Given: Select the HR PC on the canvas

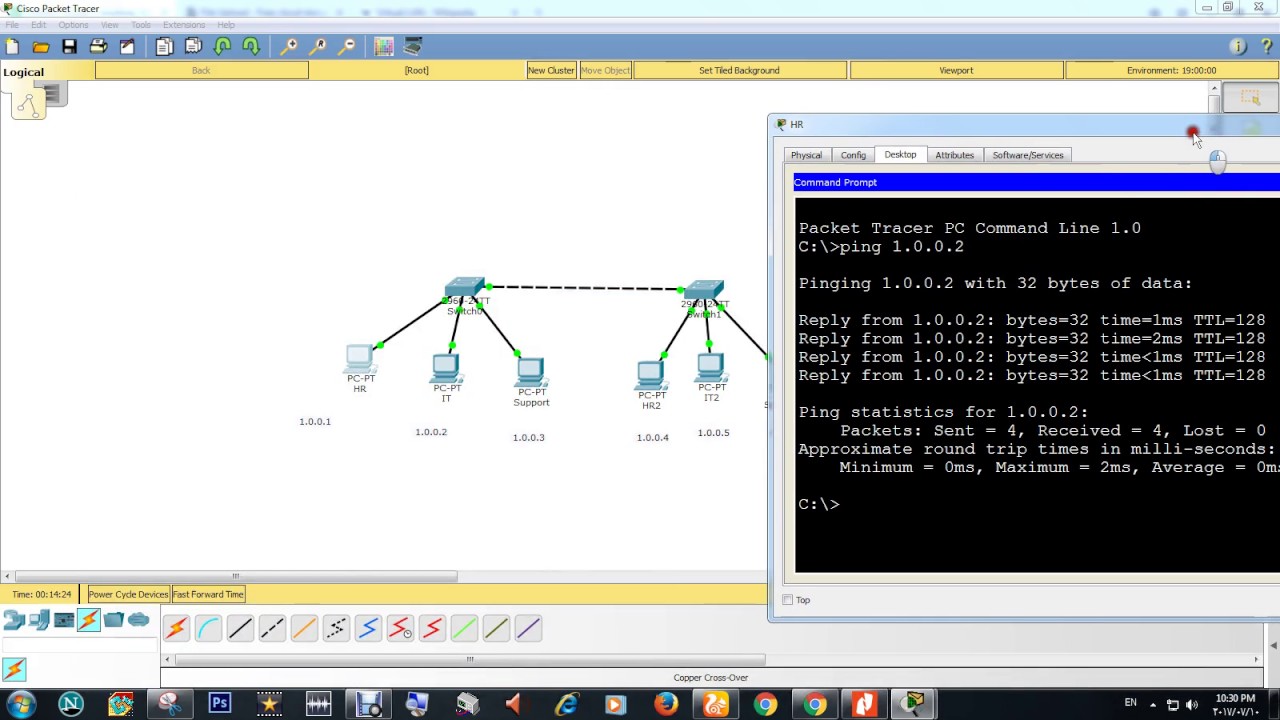Looking at the screenshot, I should tap(360, 358).
